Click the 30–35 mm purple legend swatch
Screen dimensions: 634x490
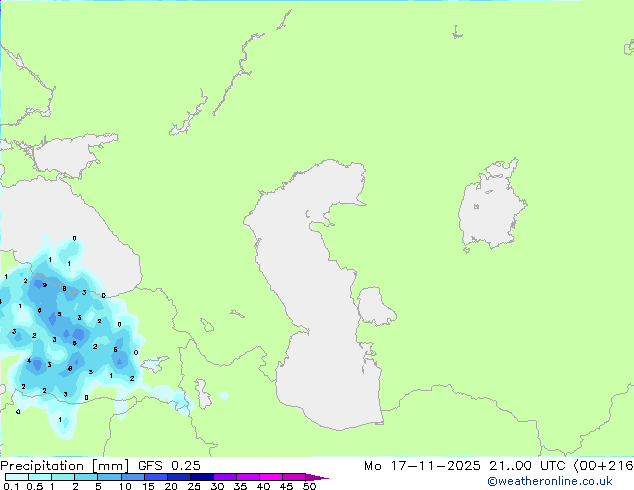[x=224, y=477]
